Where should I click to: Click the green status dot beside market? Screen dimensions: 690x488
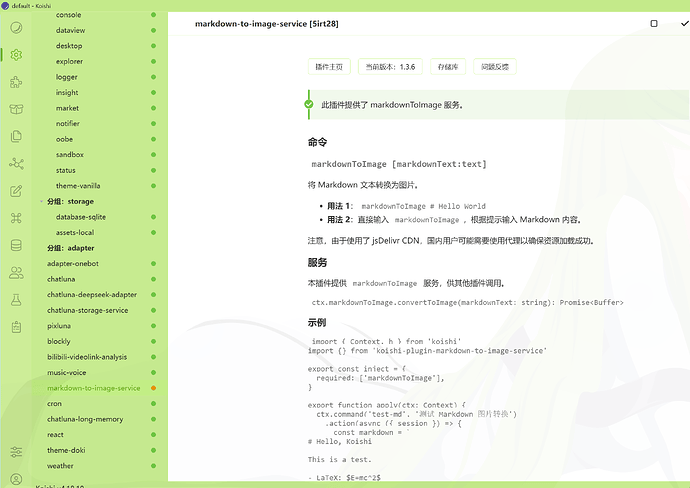(x=154, y=108)
